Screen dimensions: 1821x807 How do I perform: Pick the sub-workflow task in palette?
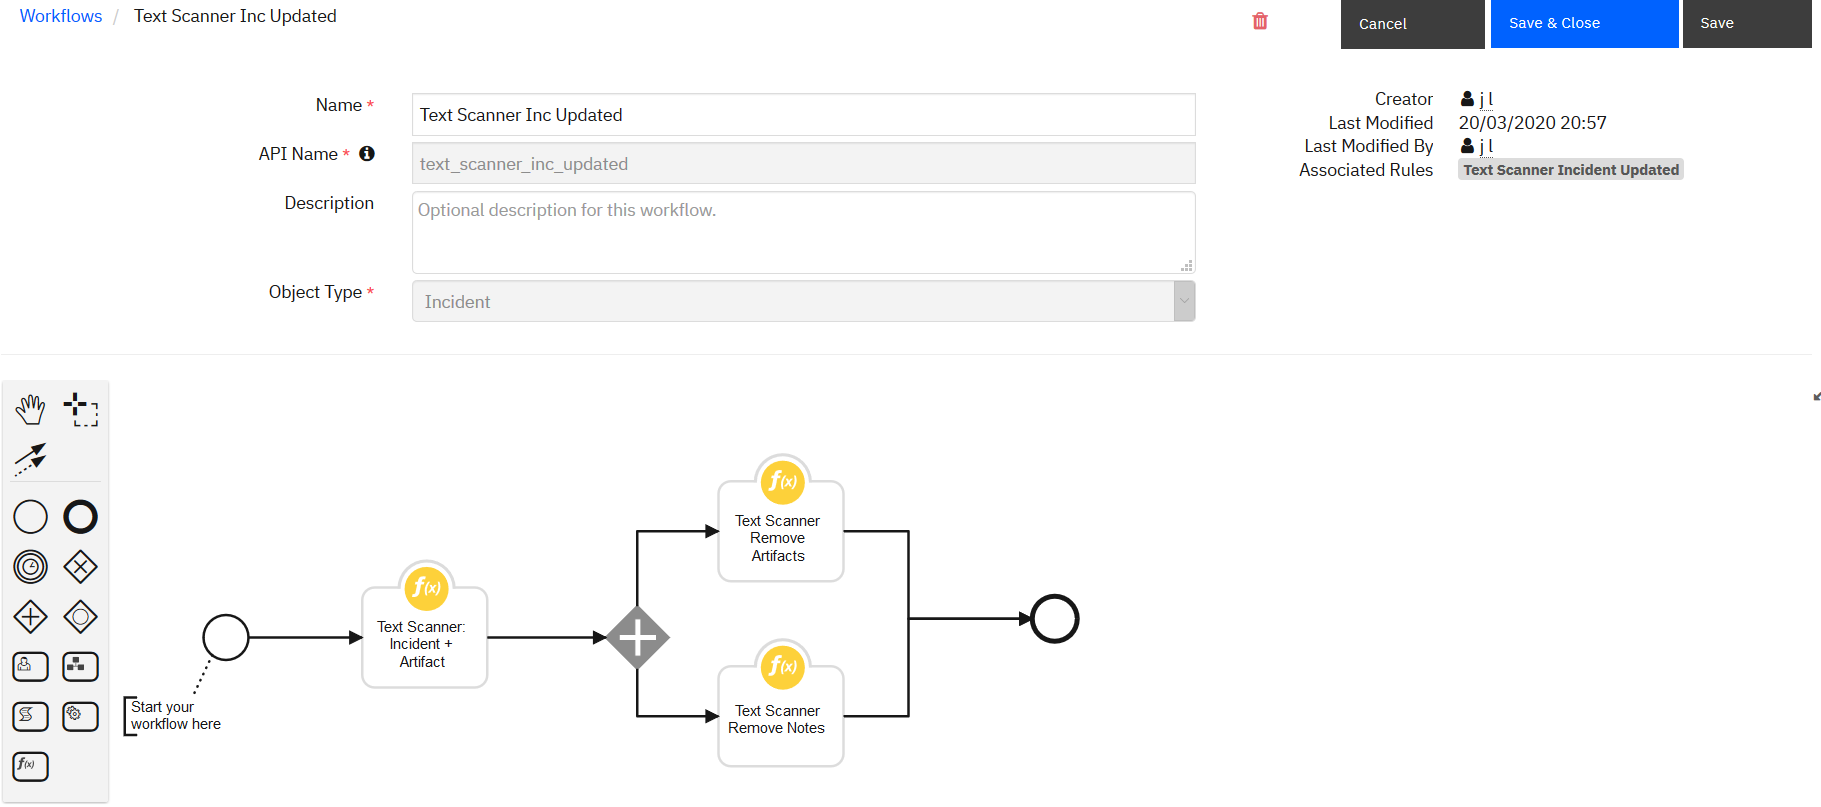[81, 666]
